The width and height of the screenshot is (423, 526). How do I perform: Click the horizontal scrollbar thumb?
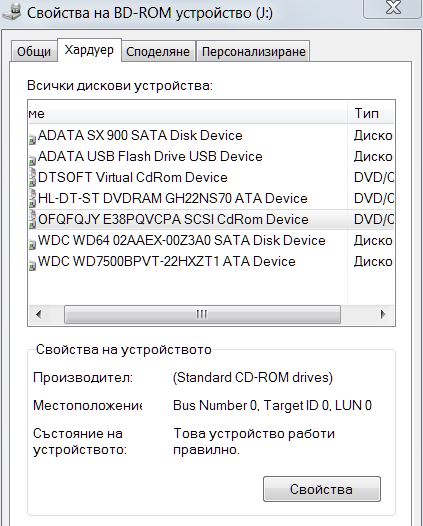202,314
